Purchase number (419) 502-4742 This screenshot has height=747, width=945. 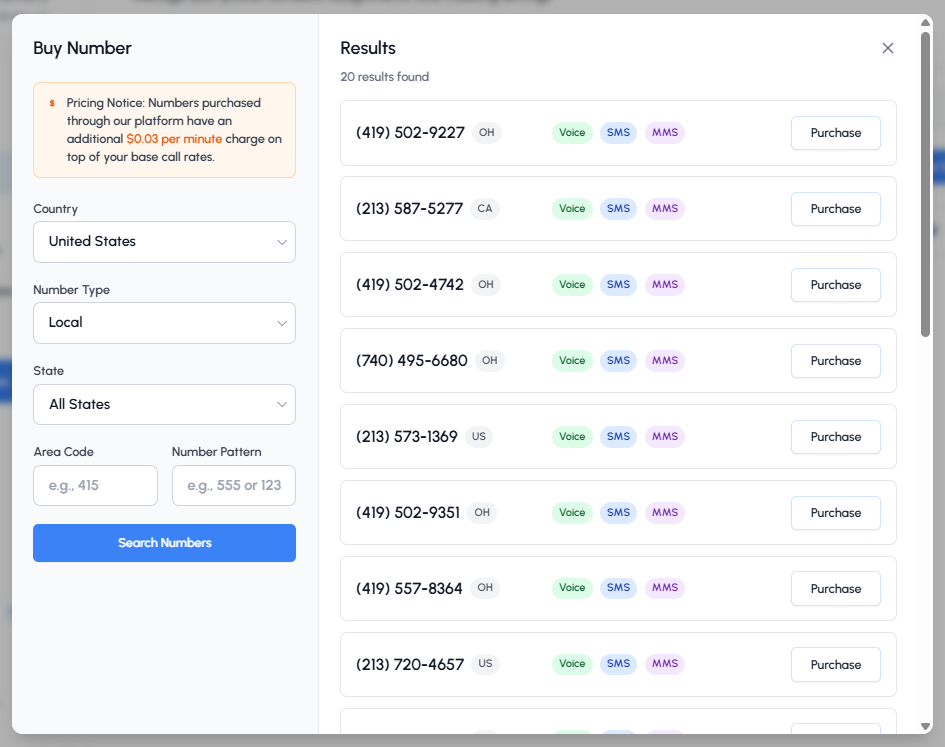[835, 285]
